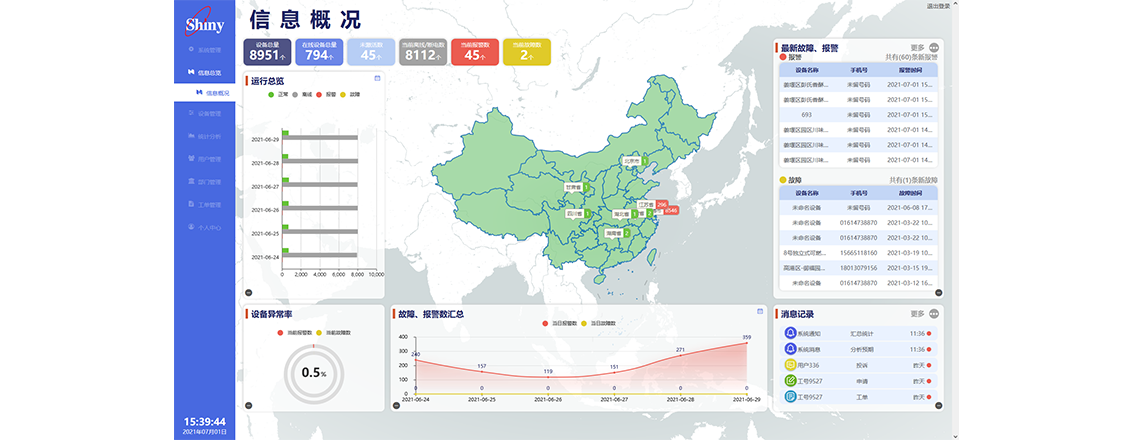Click the ellipsis icon in 最新故障、报警 panel
The height and width of the screenshot is (440, 1133).
tap(934, 47)
